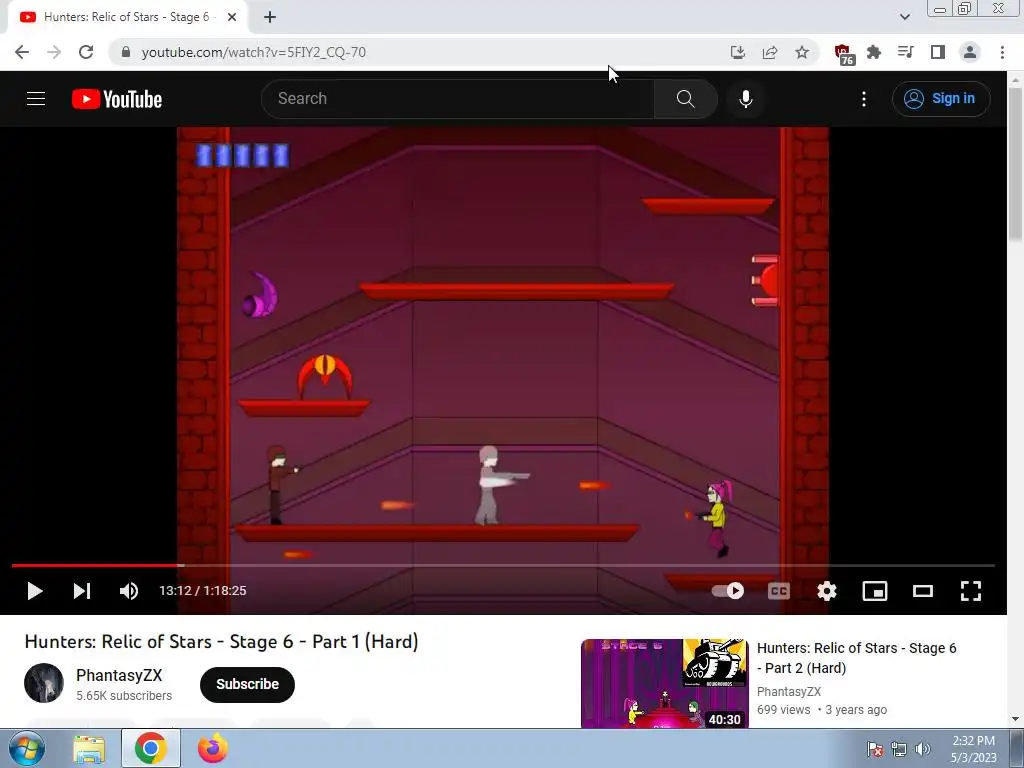Enter full screen mode
Screen dimensions: 1024x768
click(970, 591)
